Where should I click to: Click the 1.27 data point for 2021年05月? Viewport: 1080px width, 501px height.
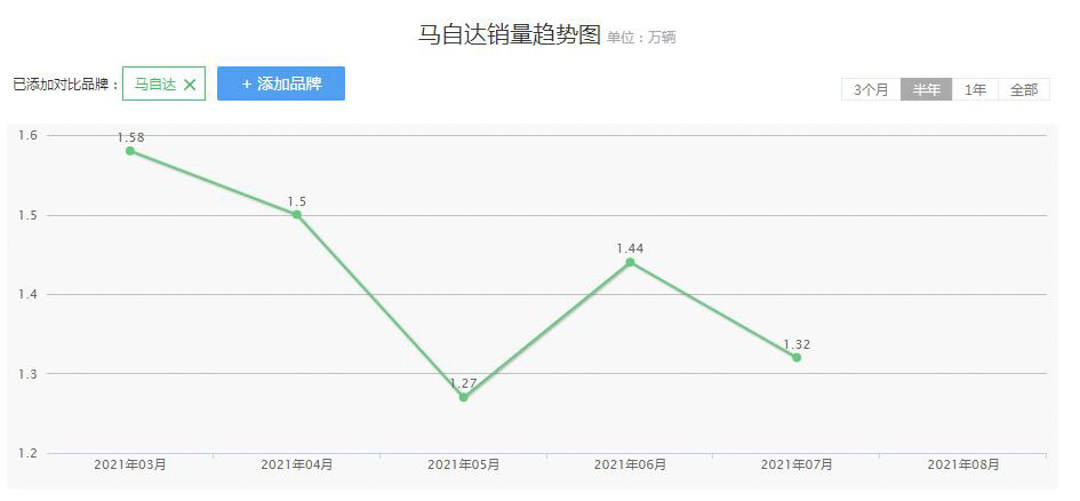coord(464,397)
